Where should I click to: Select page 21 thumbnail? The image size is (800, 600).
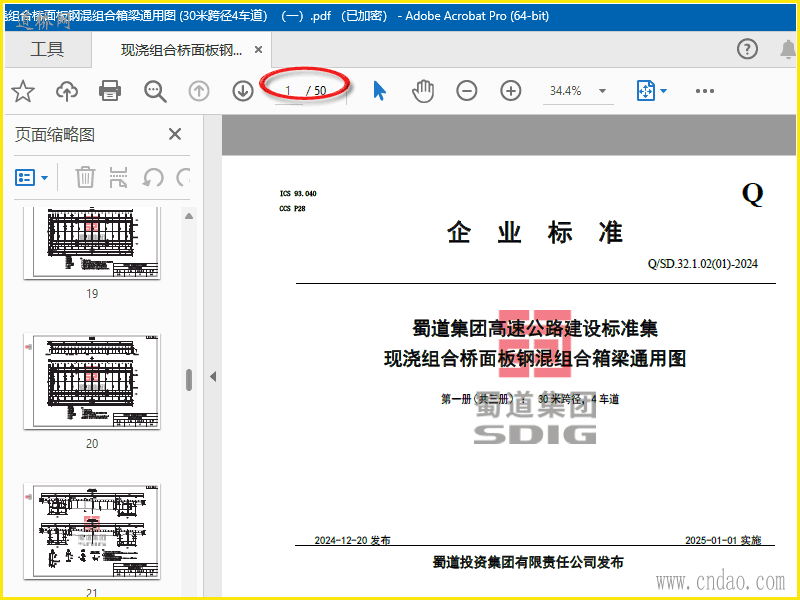92,532
